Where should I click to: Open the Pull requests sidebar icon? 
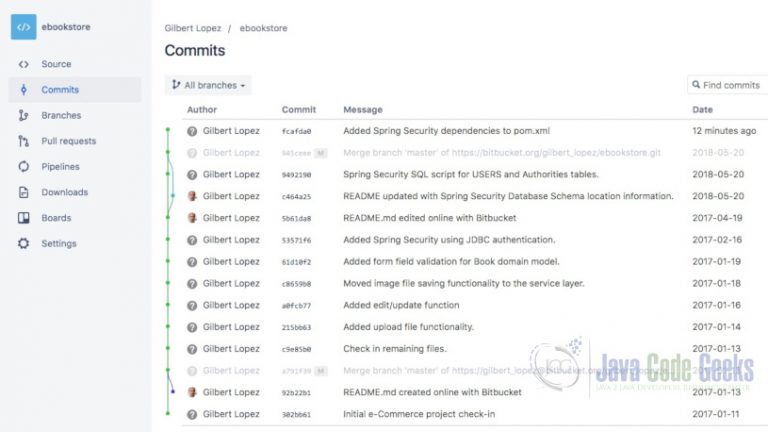point(24,141)
